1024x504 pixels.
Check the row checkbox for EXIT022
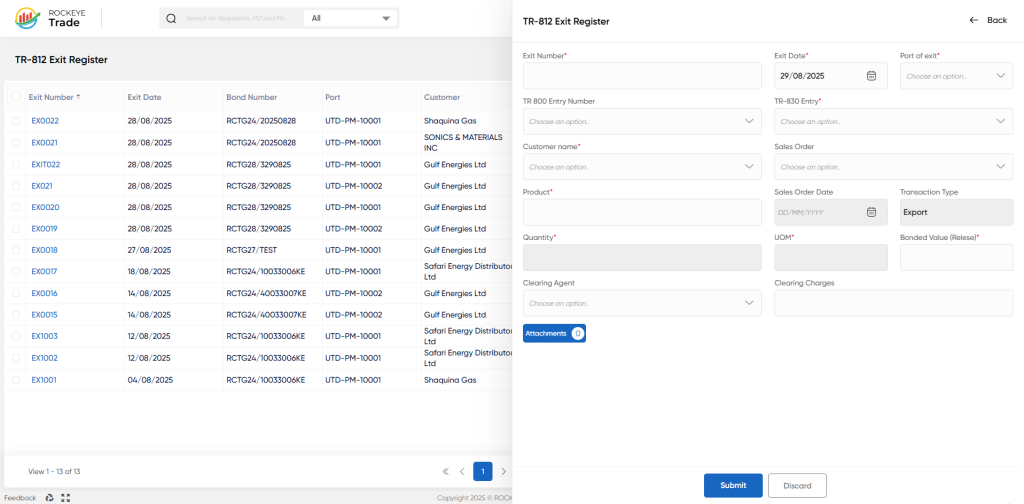pyautogui.click(x=16, y=165)
